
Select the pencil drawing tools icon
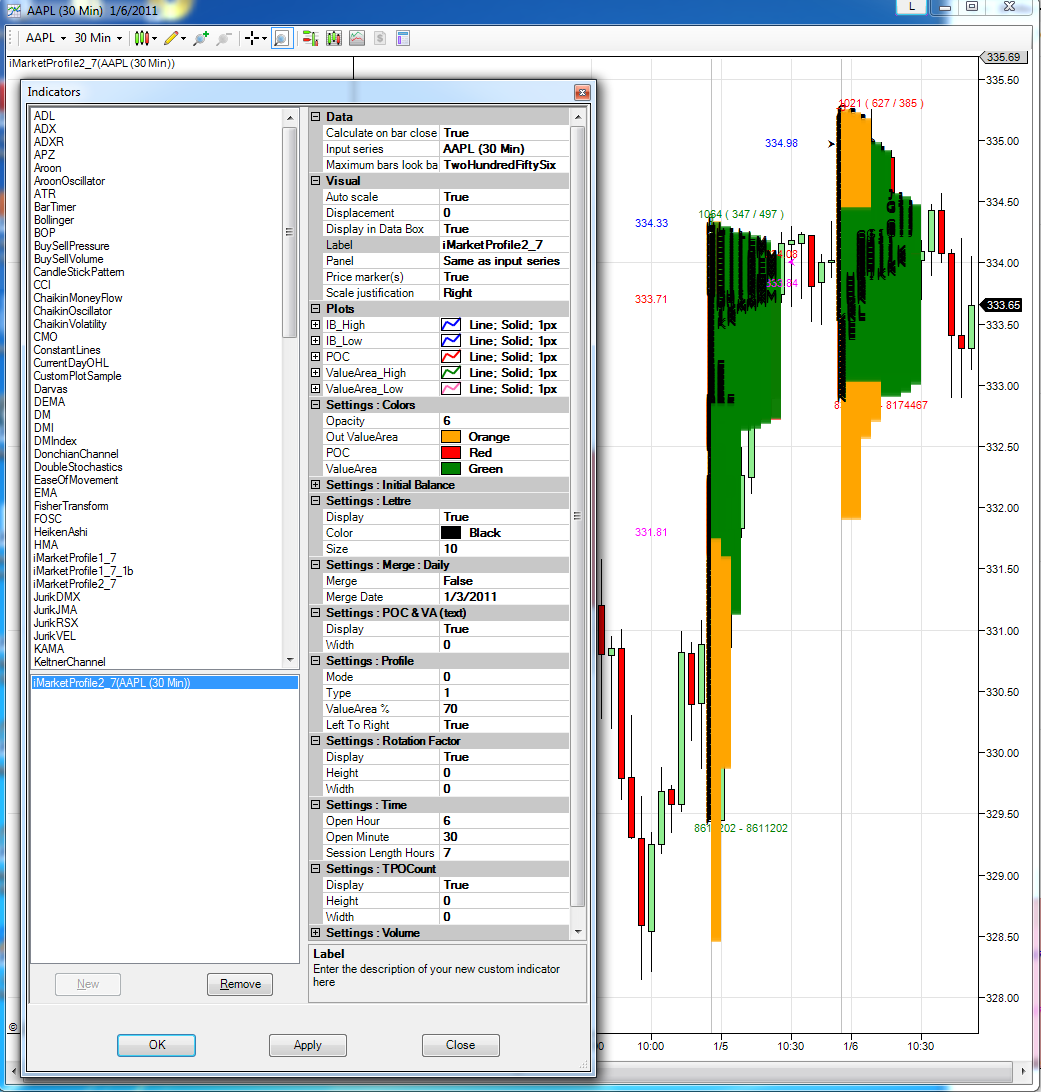171,38
